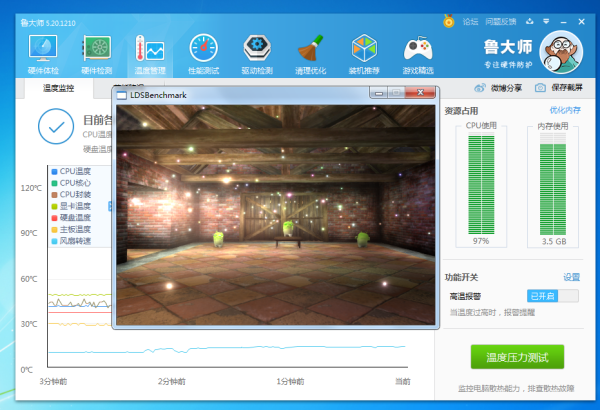The image size is (600, 410).
Task: Toggle CPU封装 legend entry
Action: pyautogui.click(x=71, y=194)
